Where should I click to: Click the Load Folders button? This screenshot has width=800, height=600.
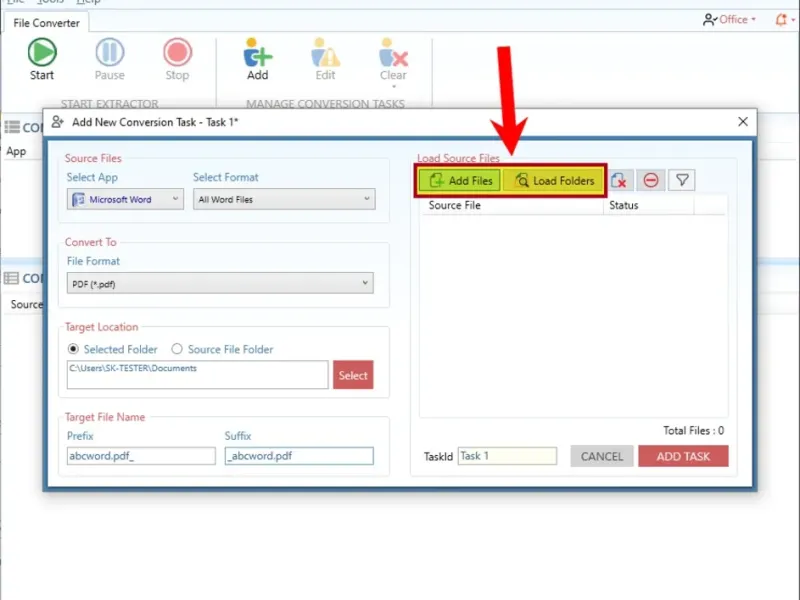(x=553, y=181)
